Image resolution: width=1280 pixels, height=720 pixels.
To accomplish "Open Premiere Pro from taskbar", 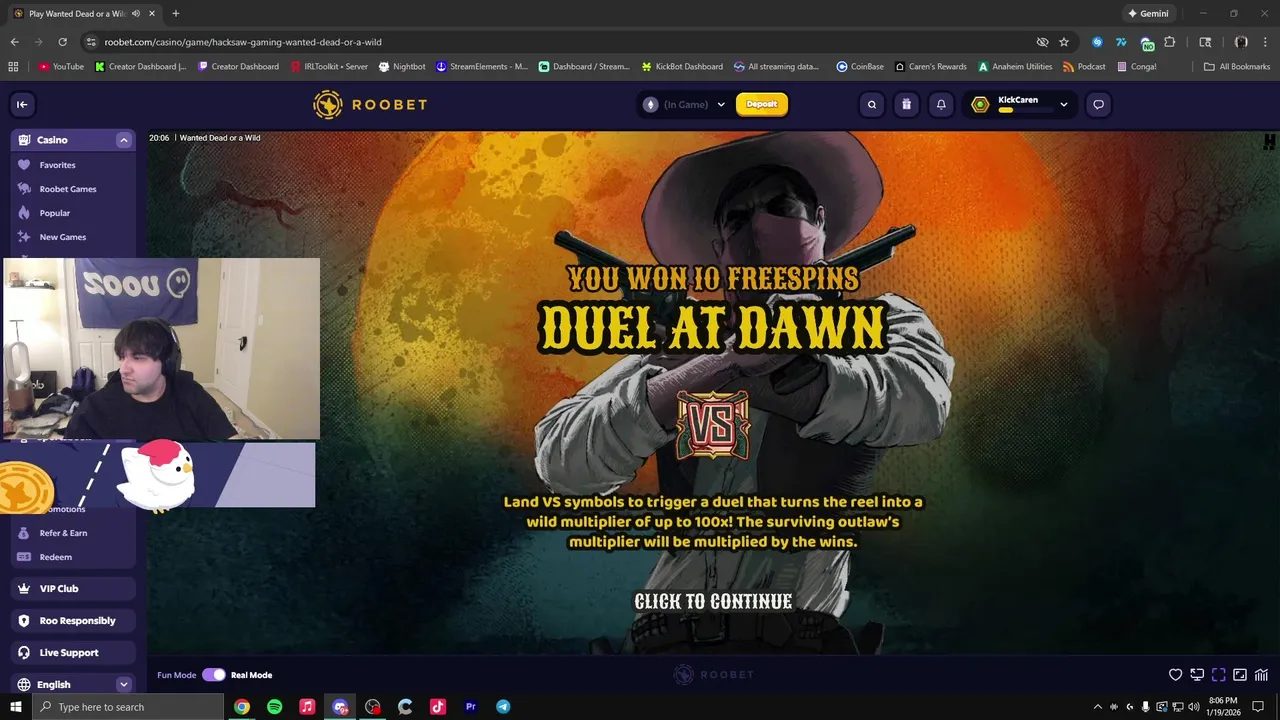I will tap(470, 707).
